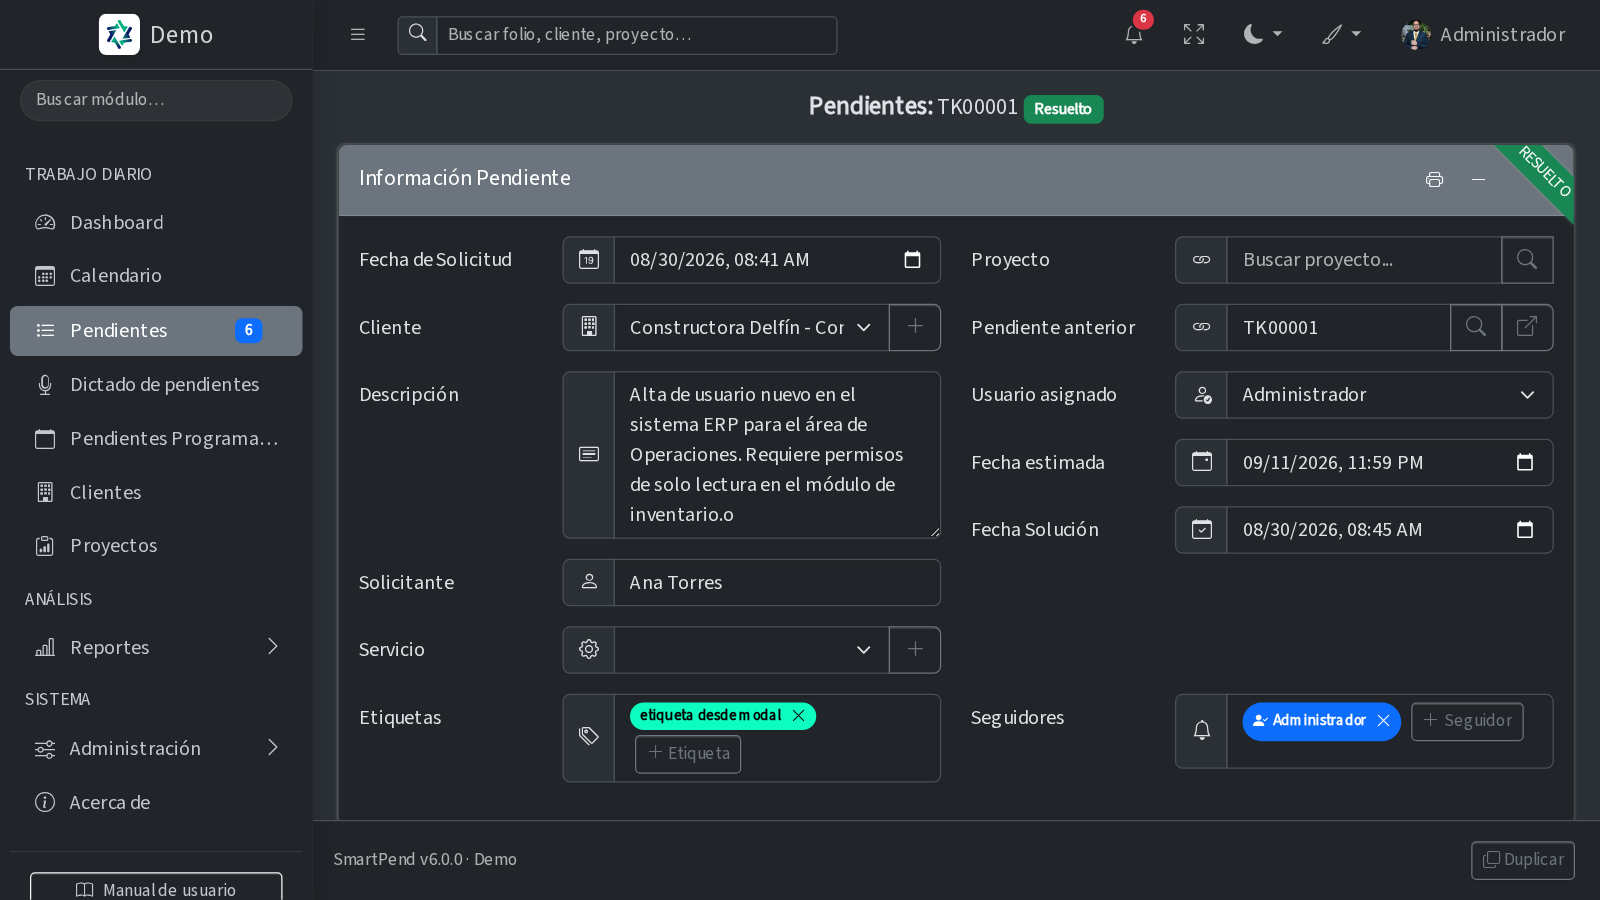1600x900 pixels.
Task: Open the notifications bell
Action: (1134, 34)
